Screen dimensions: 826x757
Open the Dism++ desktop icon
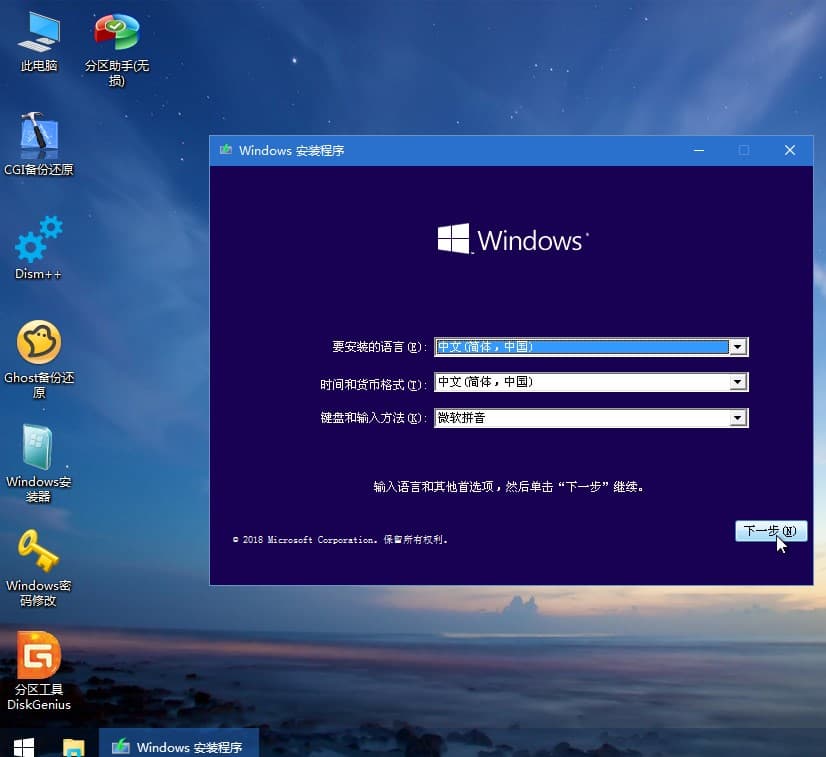[x=38, y=248]
